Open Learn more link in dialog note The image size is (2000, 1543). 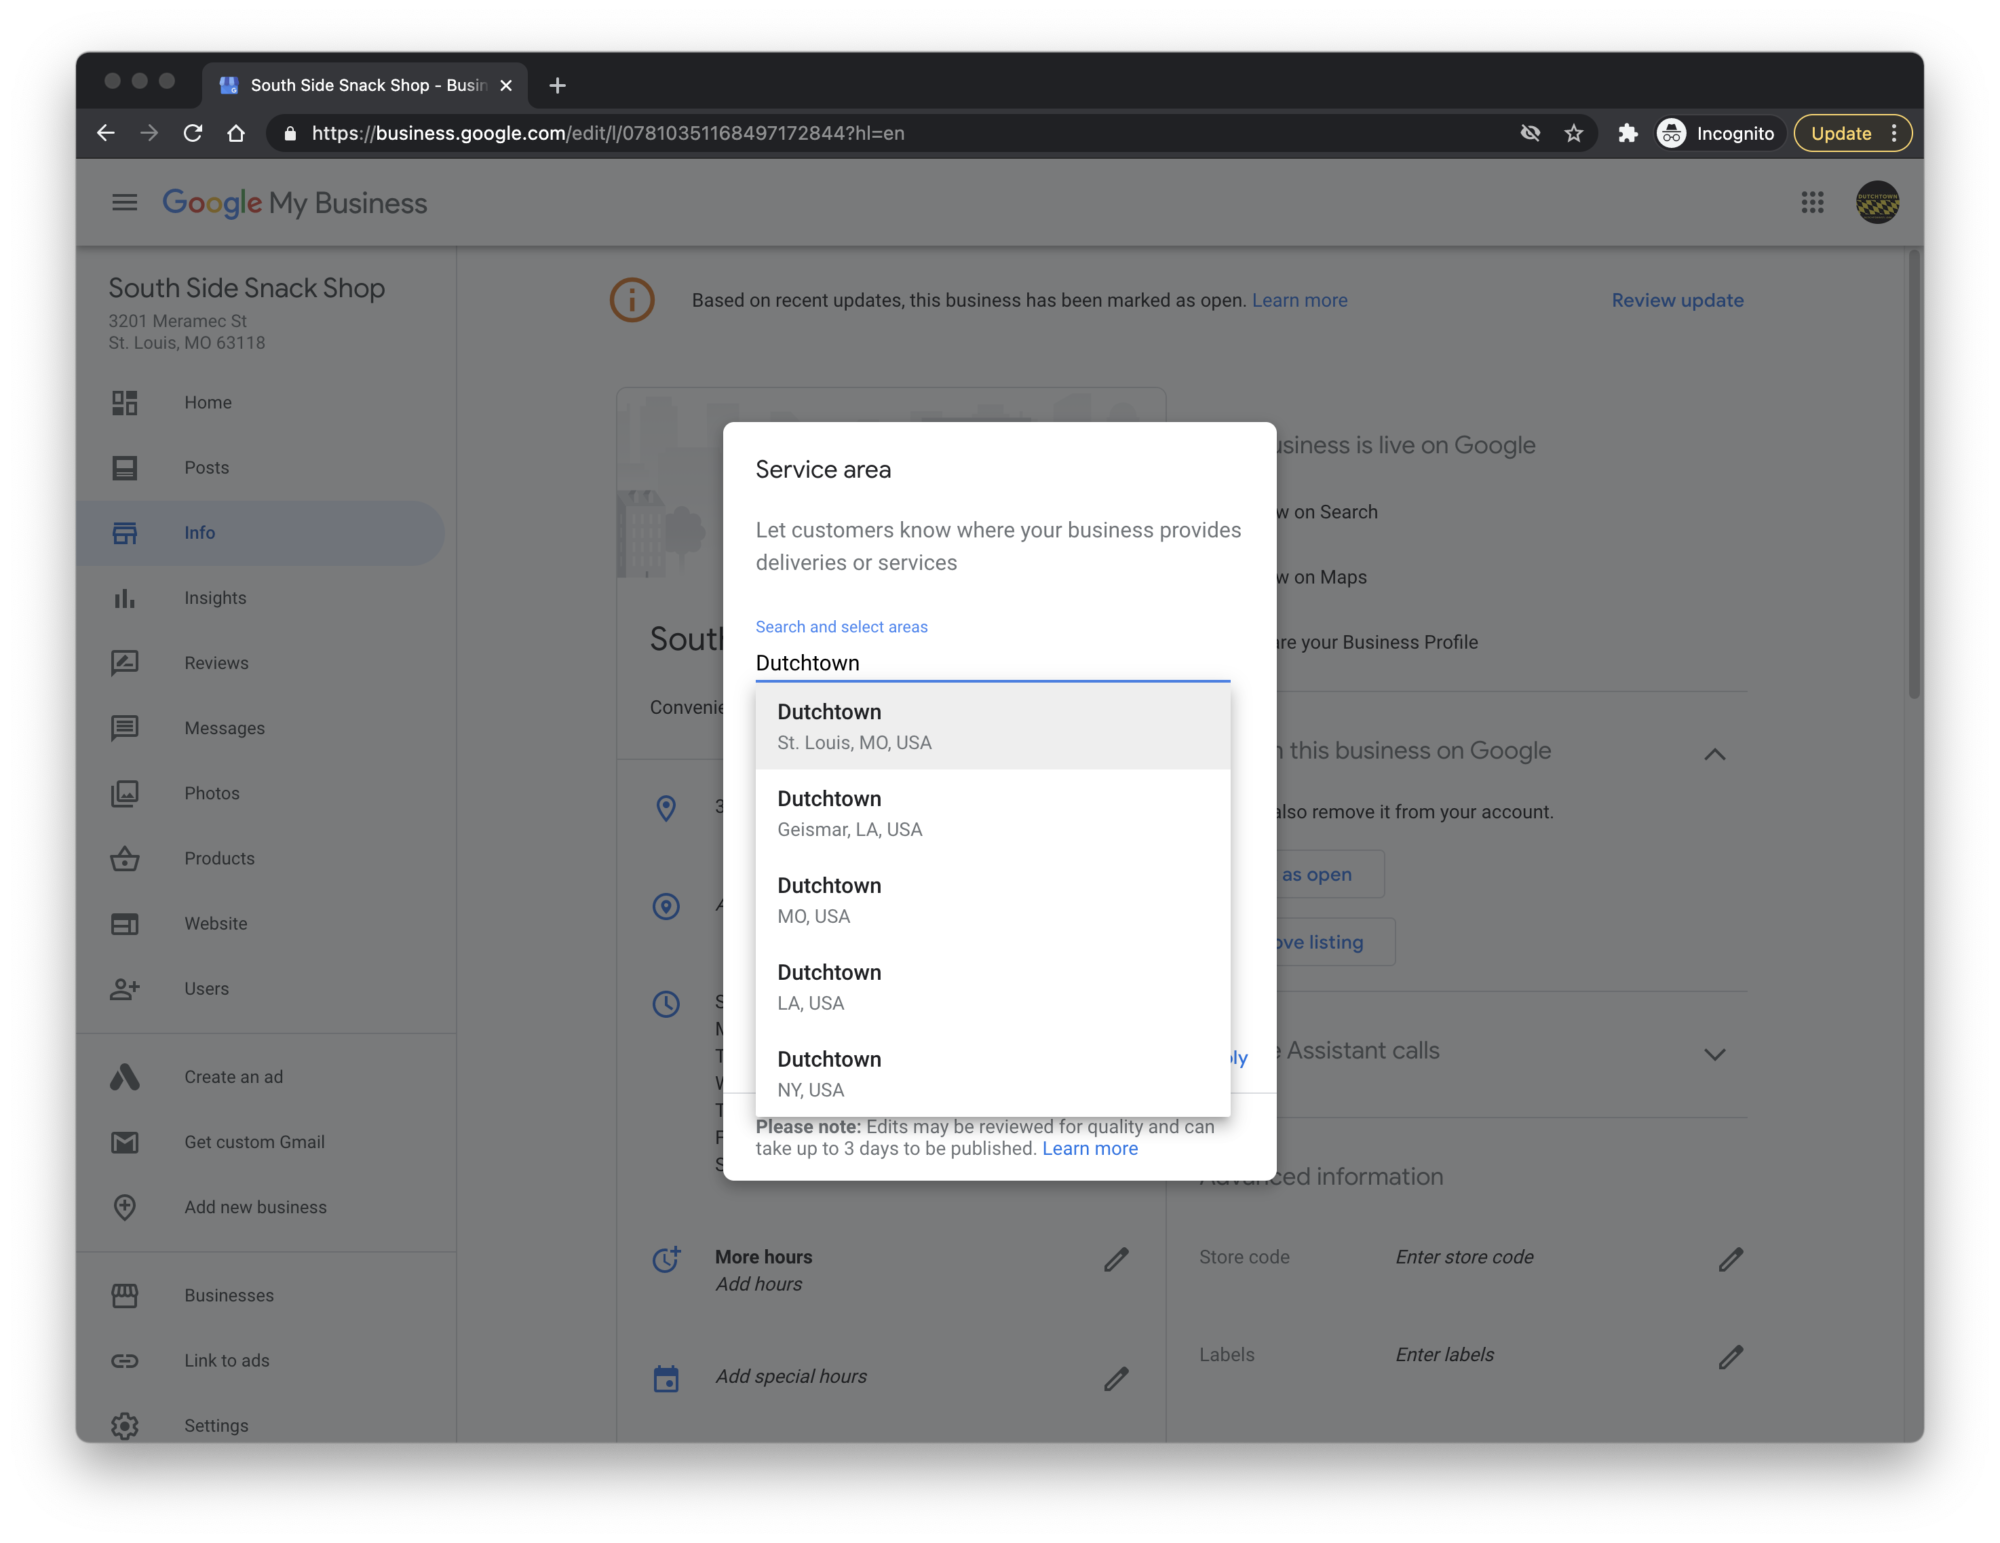[x=1090, y=1148]
